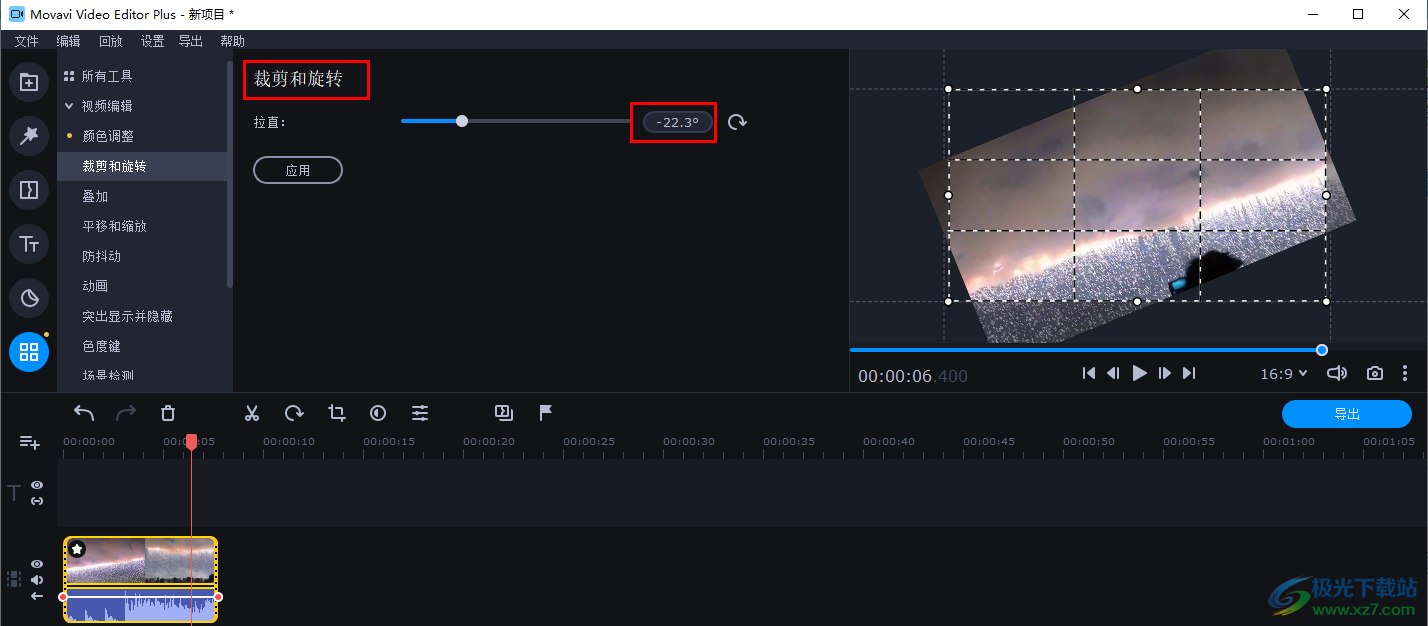Mute the video track audio

[x=37, y=580]
